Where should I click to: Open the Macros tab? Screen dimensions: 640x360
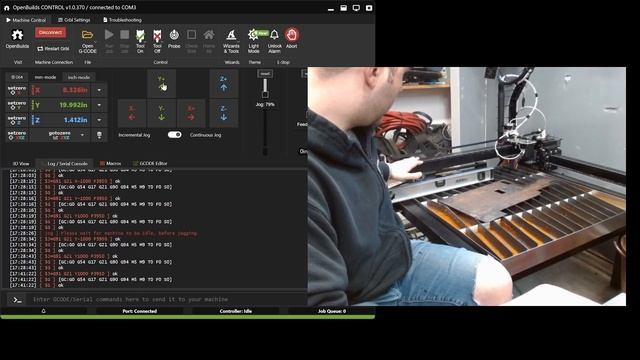111,163
